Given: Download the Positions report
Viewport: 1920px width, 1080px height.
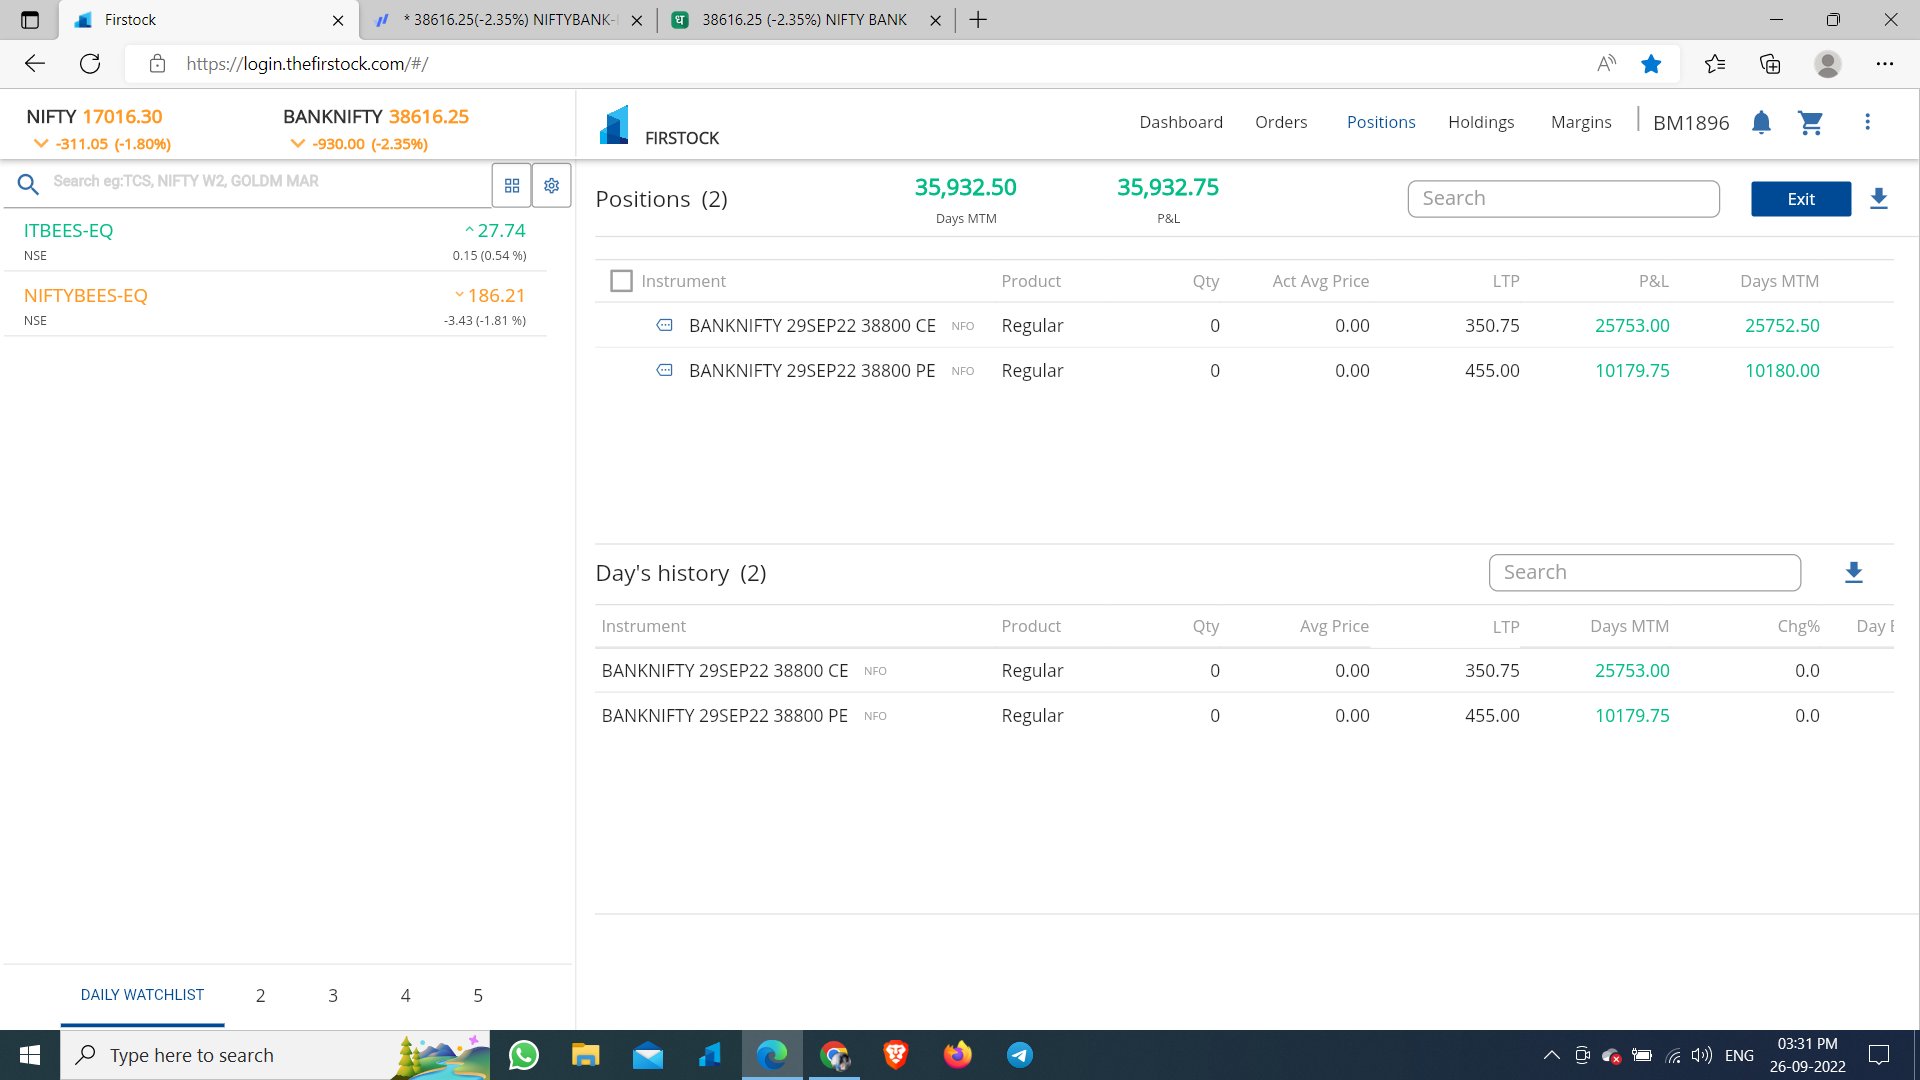Looking at the screenshot, I should [x=1879, y=198].
